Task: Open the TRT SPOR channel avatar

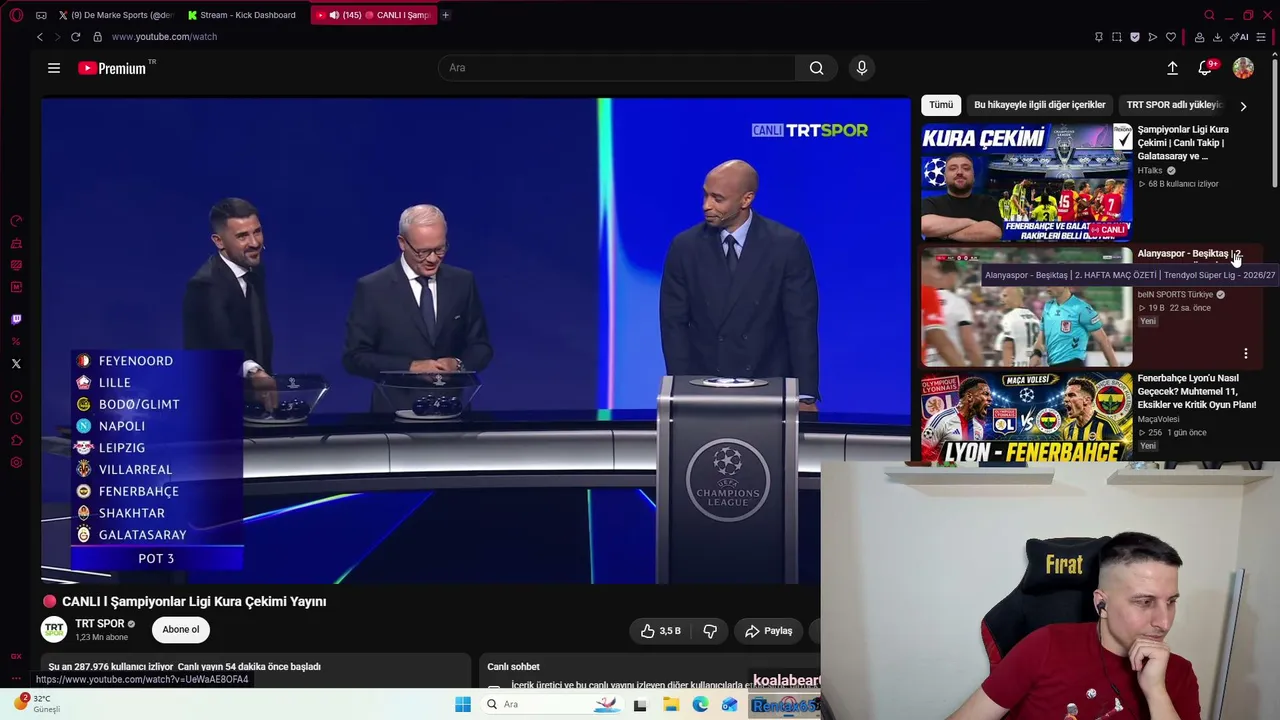Action: coord(54,630)
